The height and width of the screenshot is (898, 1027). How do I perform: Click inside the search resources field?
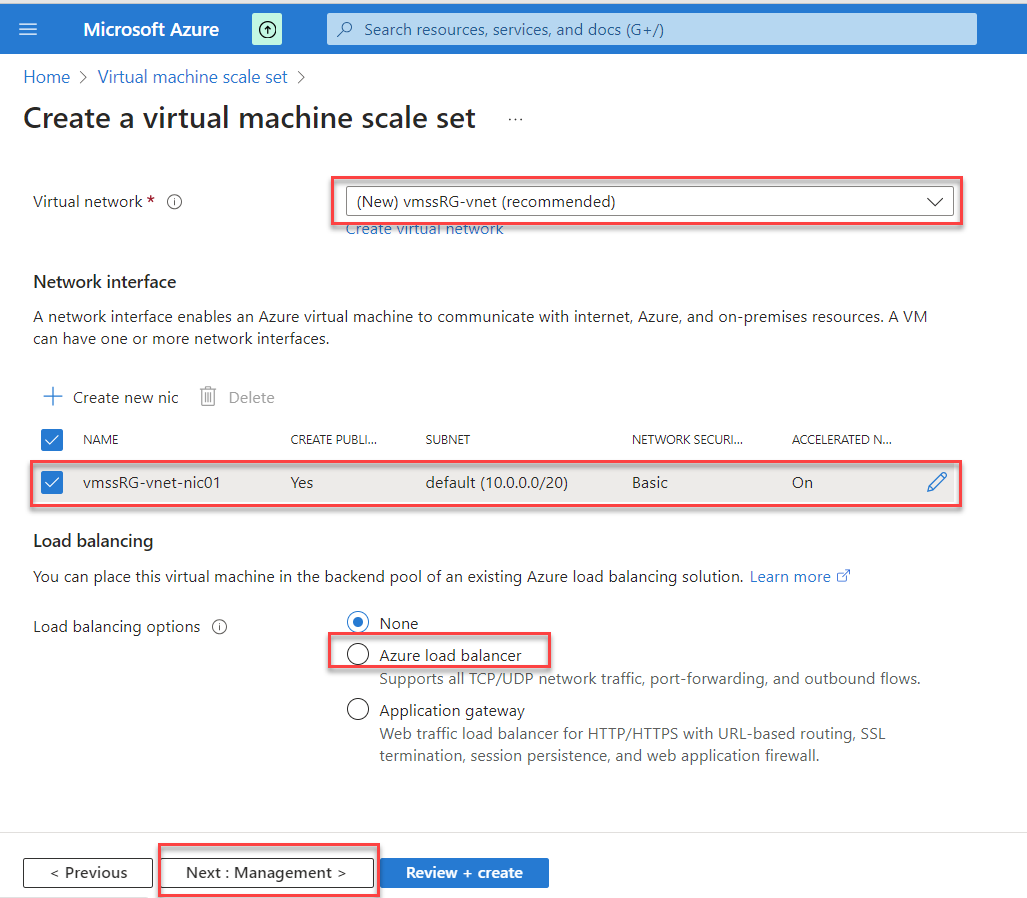(x=650, y=28)
